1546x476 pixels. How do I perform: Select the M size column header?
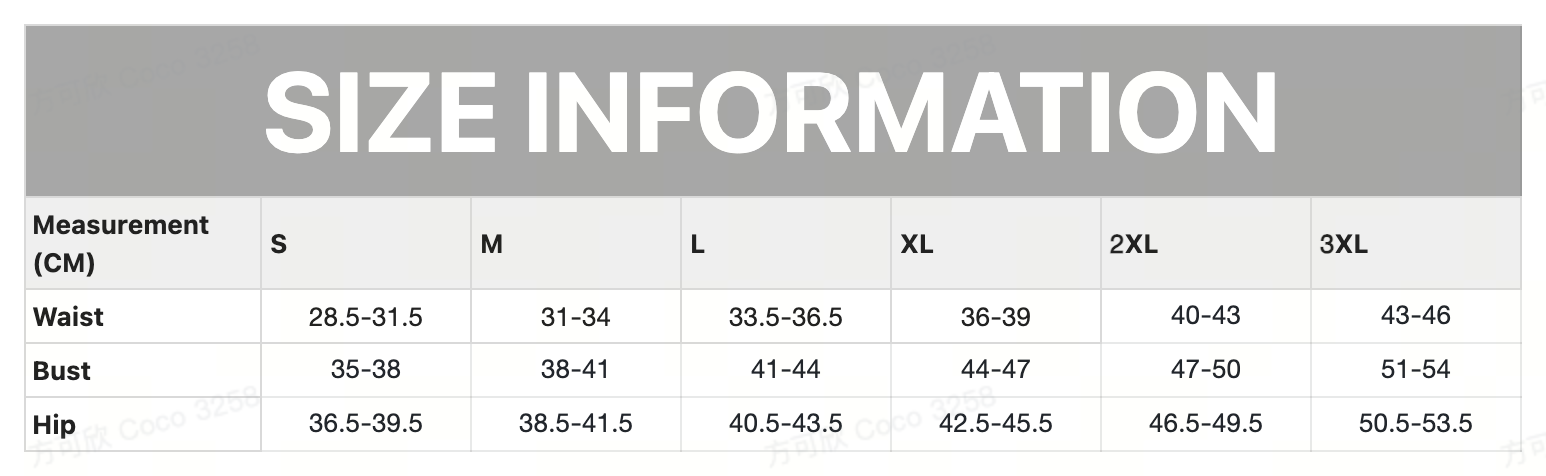point(491,244)
